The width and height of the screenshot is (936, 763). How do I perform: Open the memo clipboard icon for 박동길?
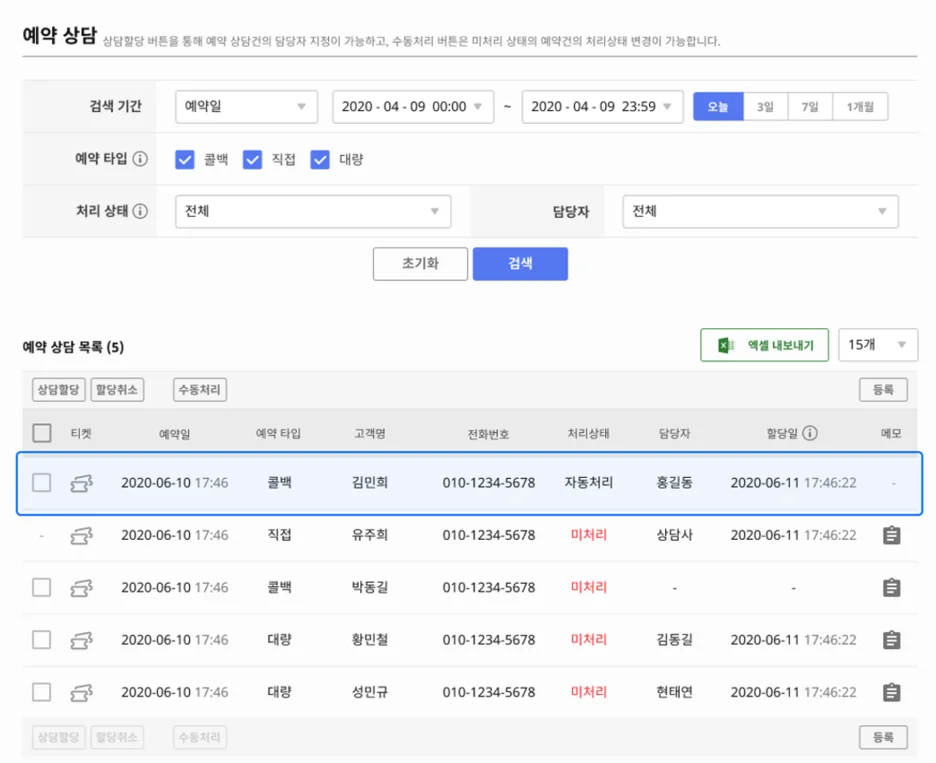tap(891, 587)
